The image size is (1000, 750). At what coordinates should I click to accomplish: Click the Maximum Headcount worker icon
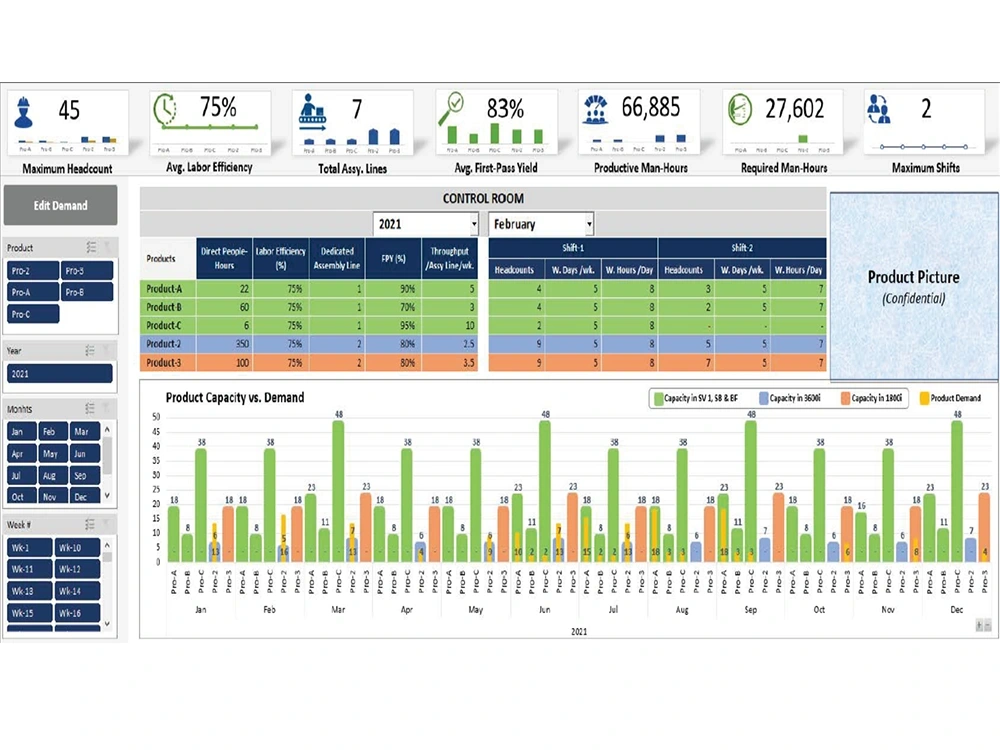[x=24, y=112]
